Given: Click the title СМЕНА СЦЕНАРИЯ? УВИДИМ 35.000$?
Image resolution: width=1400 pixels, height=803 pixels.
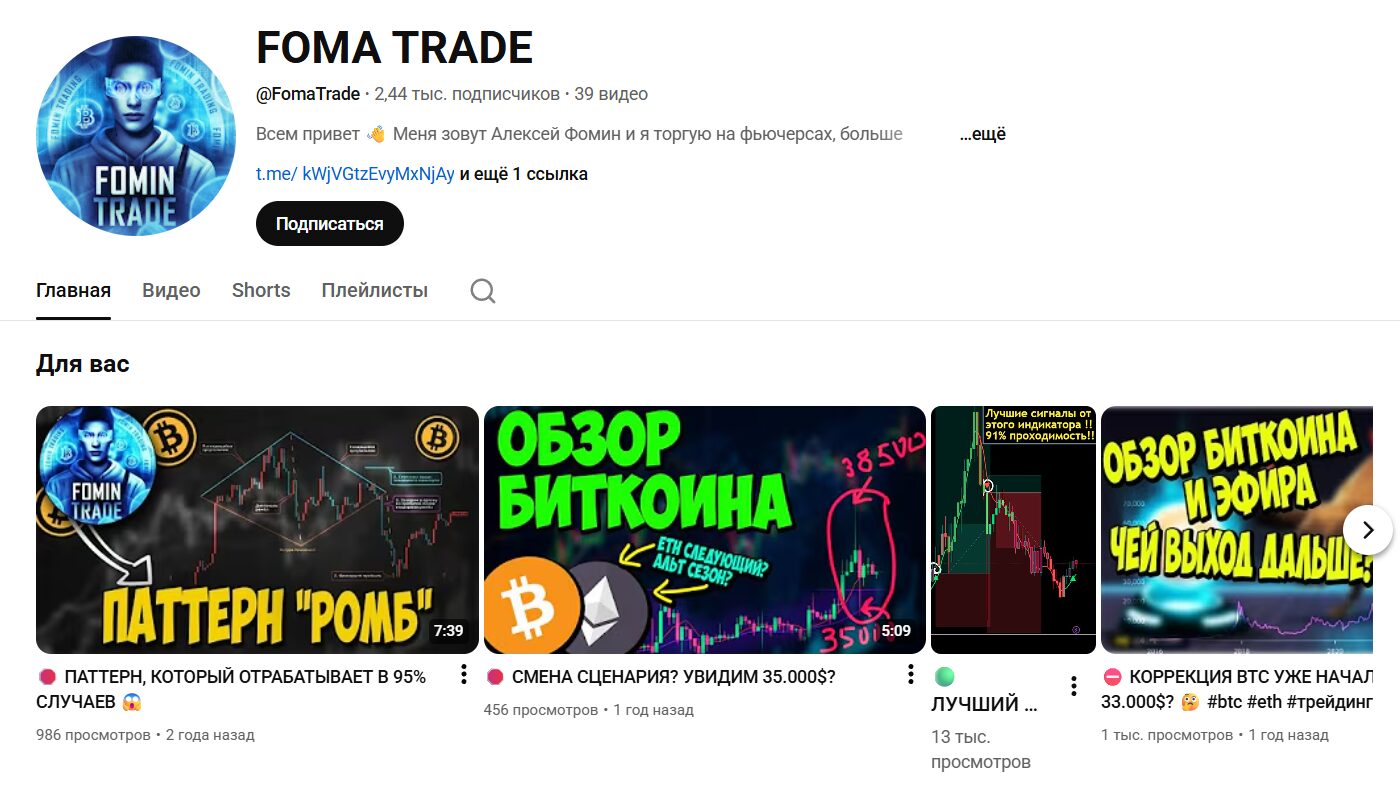Looking at the screenshot, I should (x=673, y=677).
